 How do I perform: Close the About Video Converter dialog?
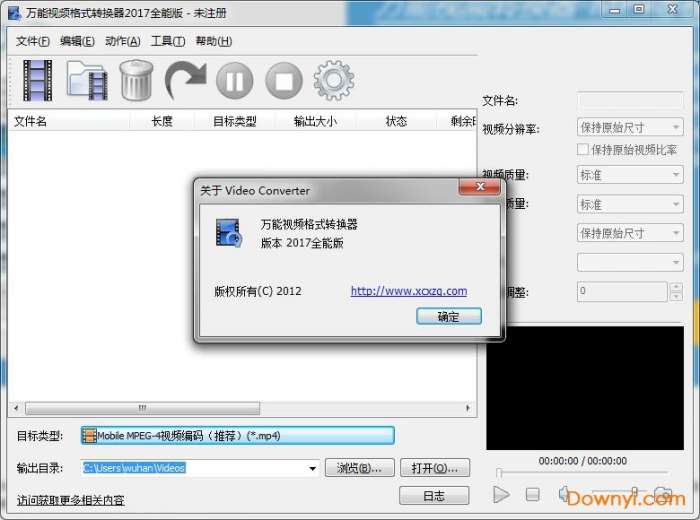tap(480, 187)
